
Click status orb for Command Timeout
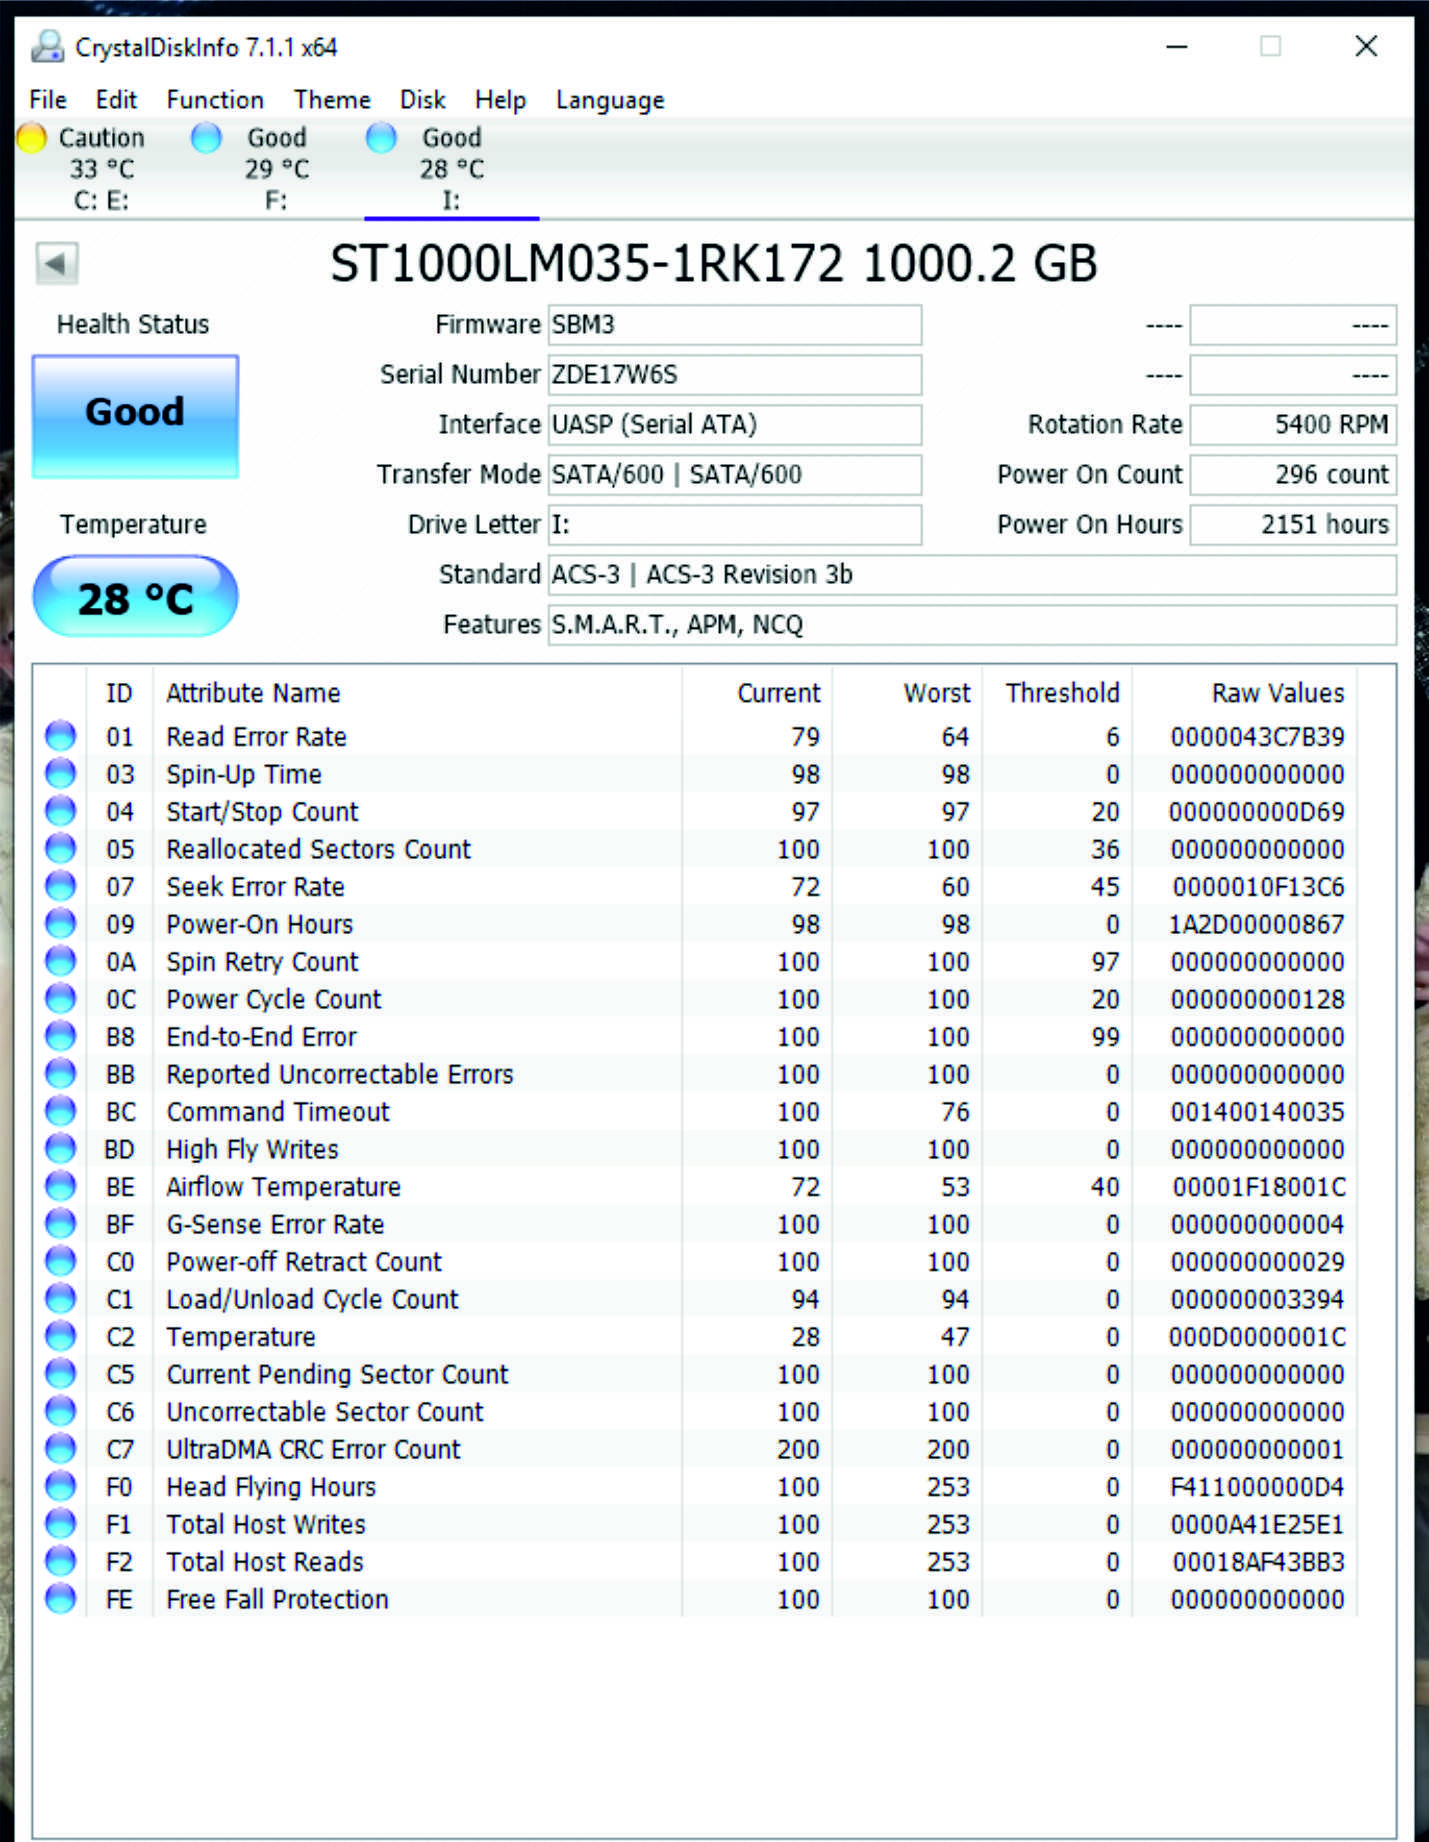pyautogui.click(x=61, y=1111)
